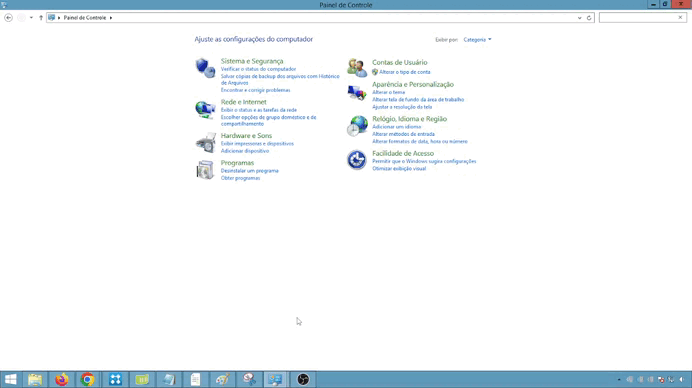Image resolution: width=692 pixels, height=388 pixels.
Task: Click the Facilidade de Acesso icon
Action: (x=357, y=160)
